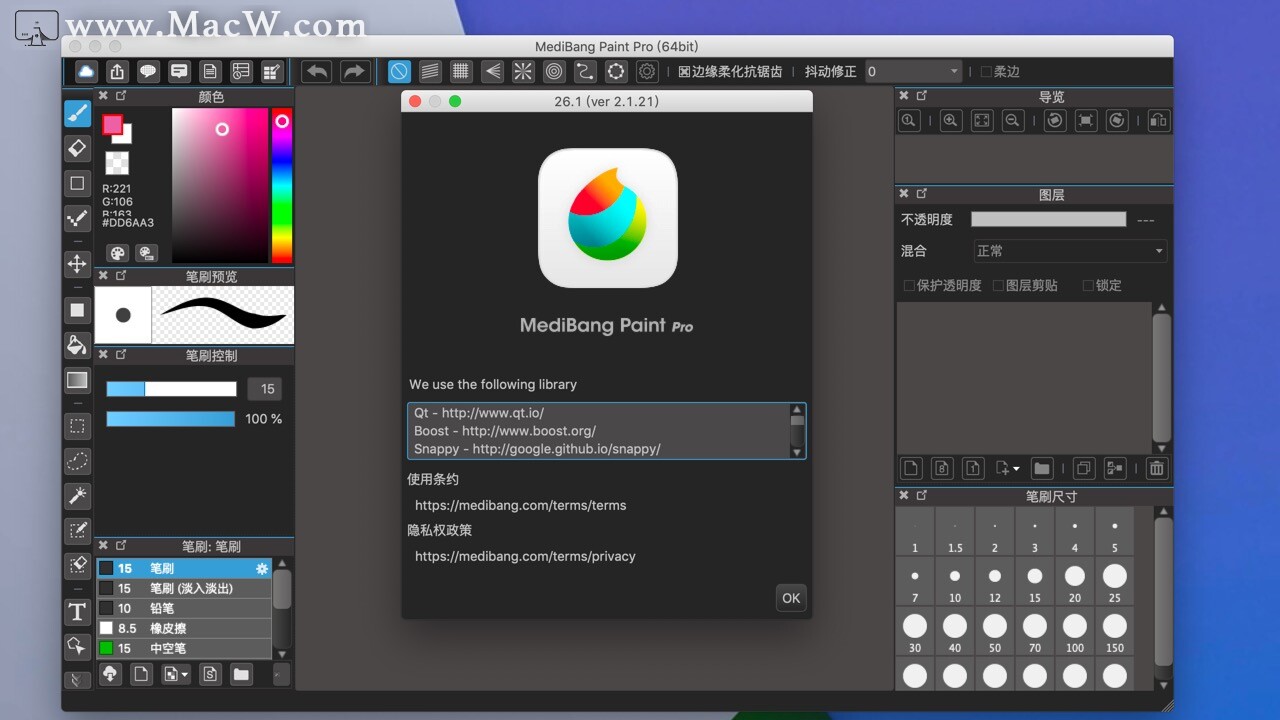1280x720 pixels.
Task: Click the brush size value field 15
Action: [266, 389]
